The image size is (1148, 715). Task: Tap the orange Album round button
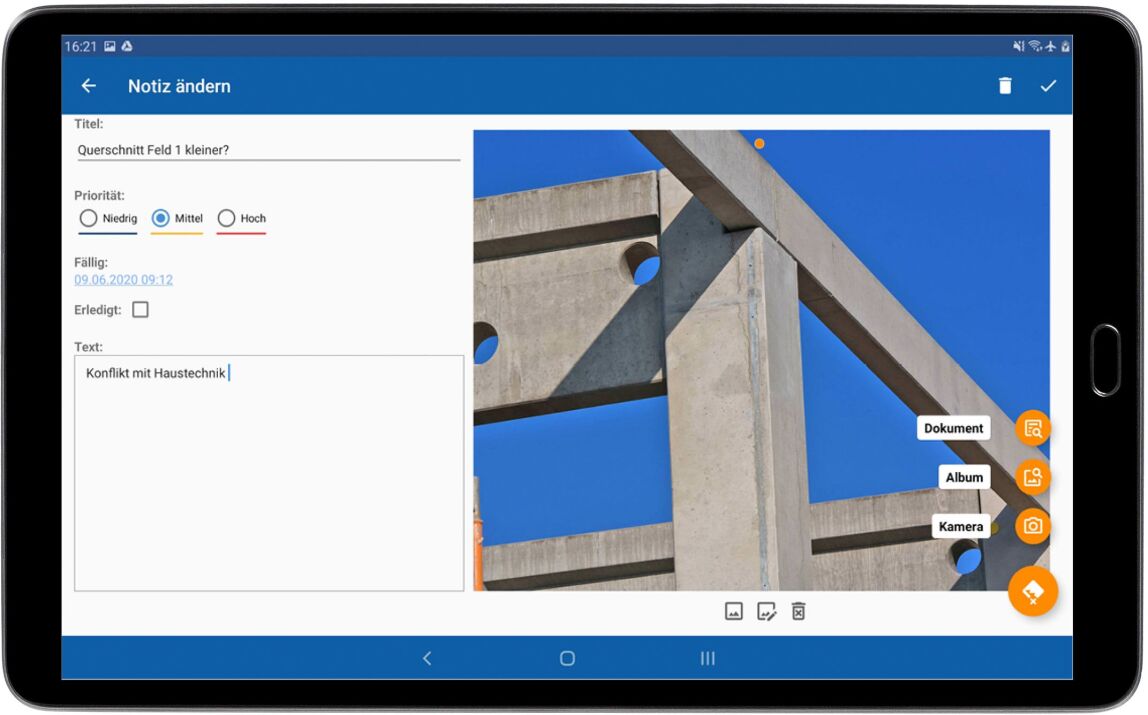click(1033, 477)
